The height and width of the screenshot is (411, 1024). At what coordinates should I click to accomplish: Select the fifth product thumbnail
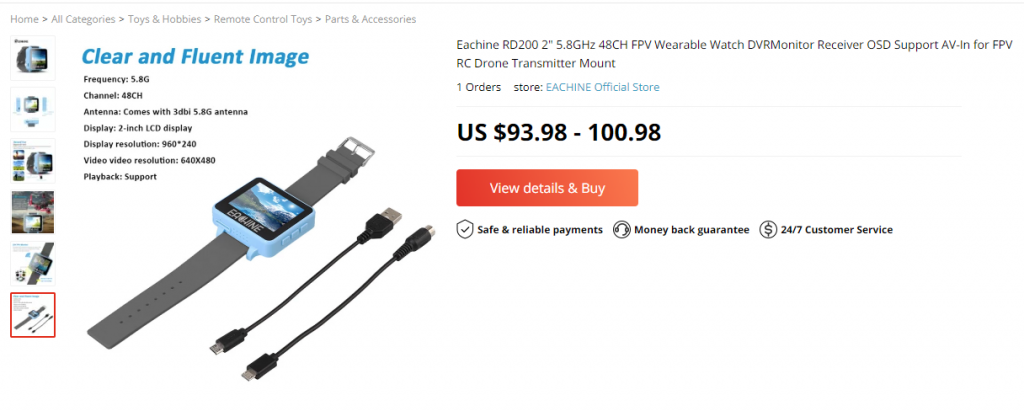[x=33, y=263]
